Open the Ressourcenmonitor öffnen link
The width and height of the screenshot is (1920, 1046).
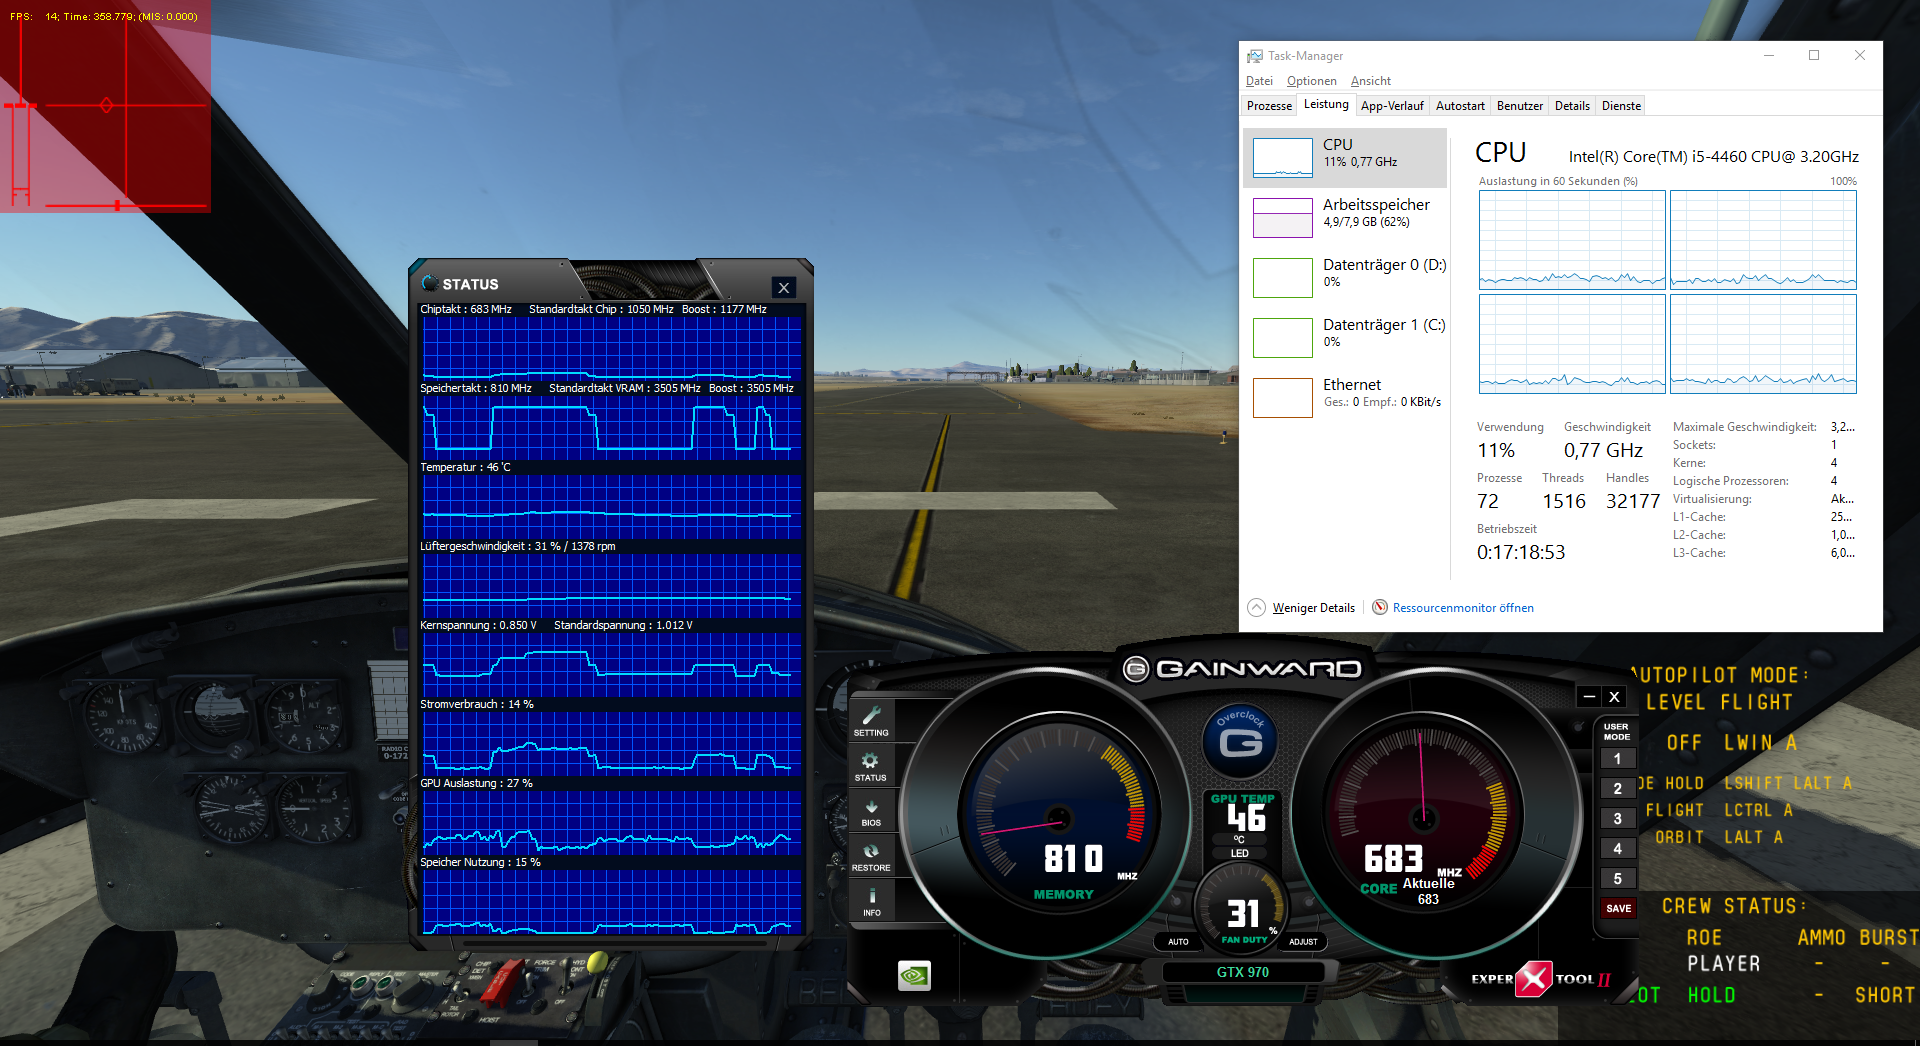pos(1463,608)
